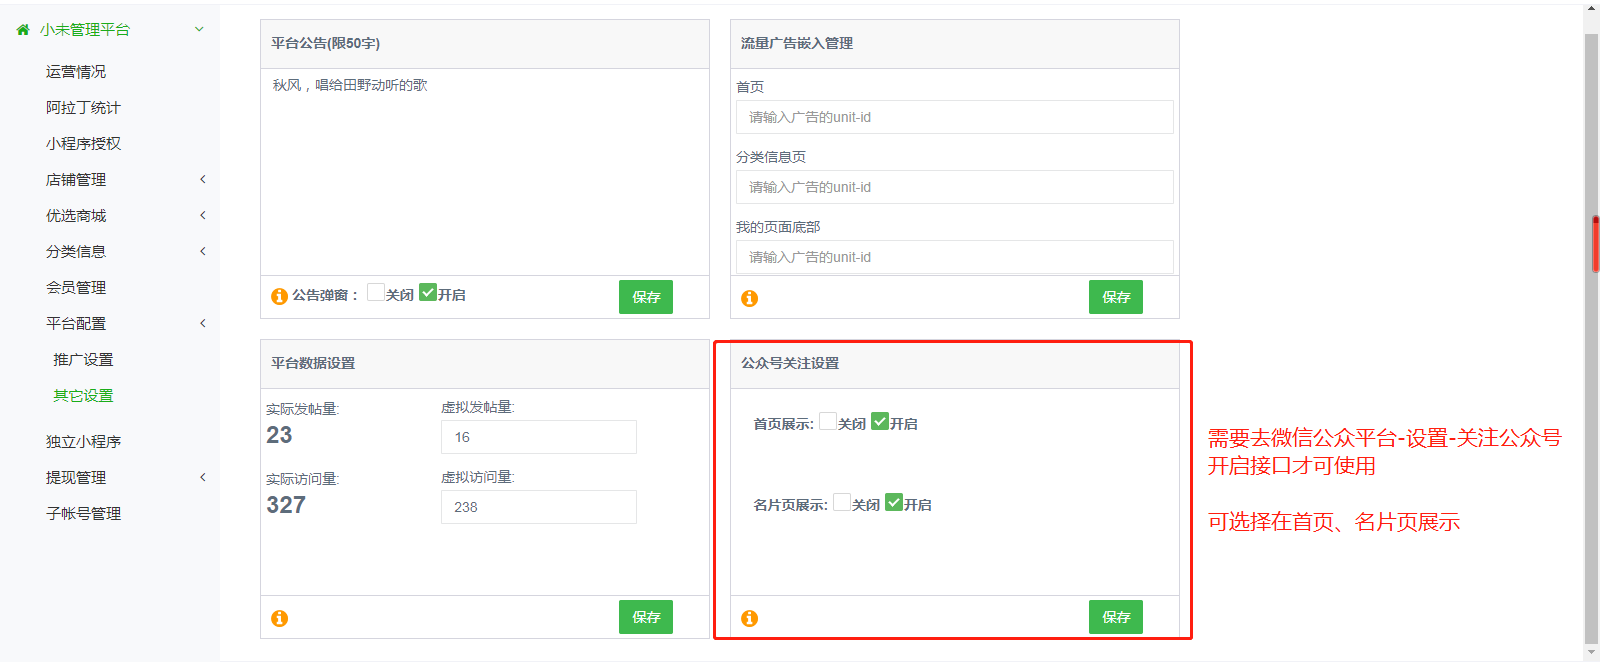1600x662 pixels.
Task: Save the 公众号关注设置 panel
Action: pyautogui.click(x=1116, y=617)
